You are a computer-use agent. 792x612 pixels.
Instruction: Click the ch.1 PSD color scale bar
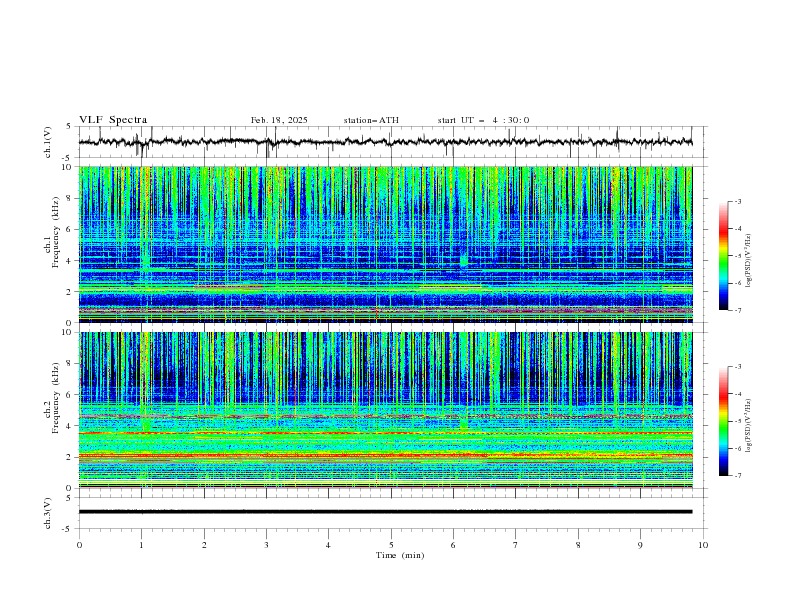[724, 256]
